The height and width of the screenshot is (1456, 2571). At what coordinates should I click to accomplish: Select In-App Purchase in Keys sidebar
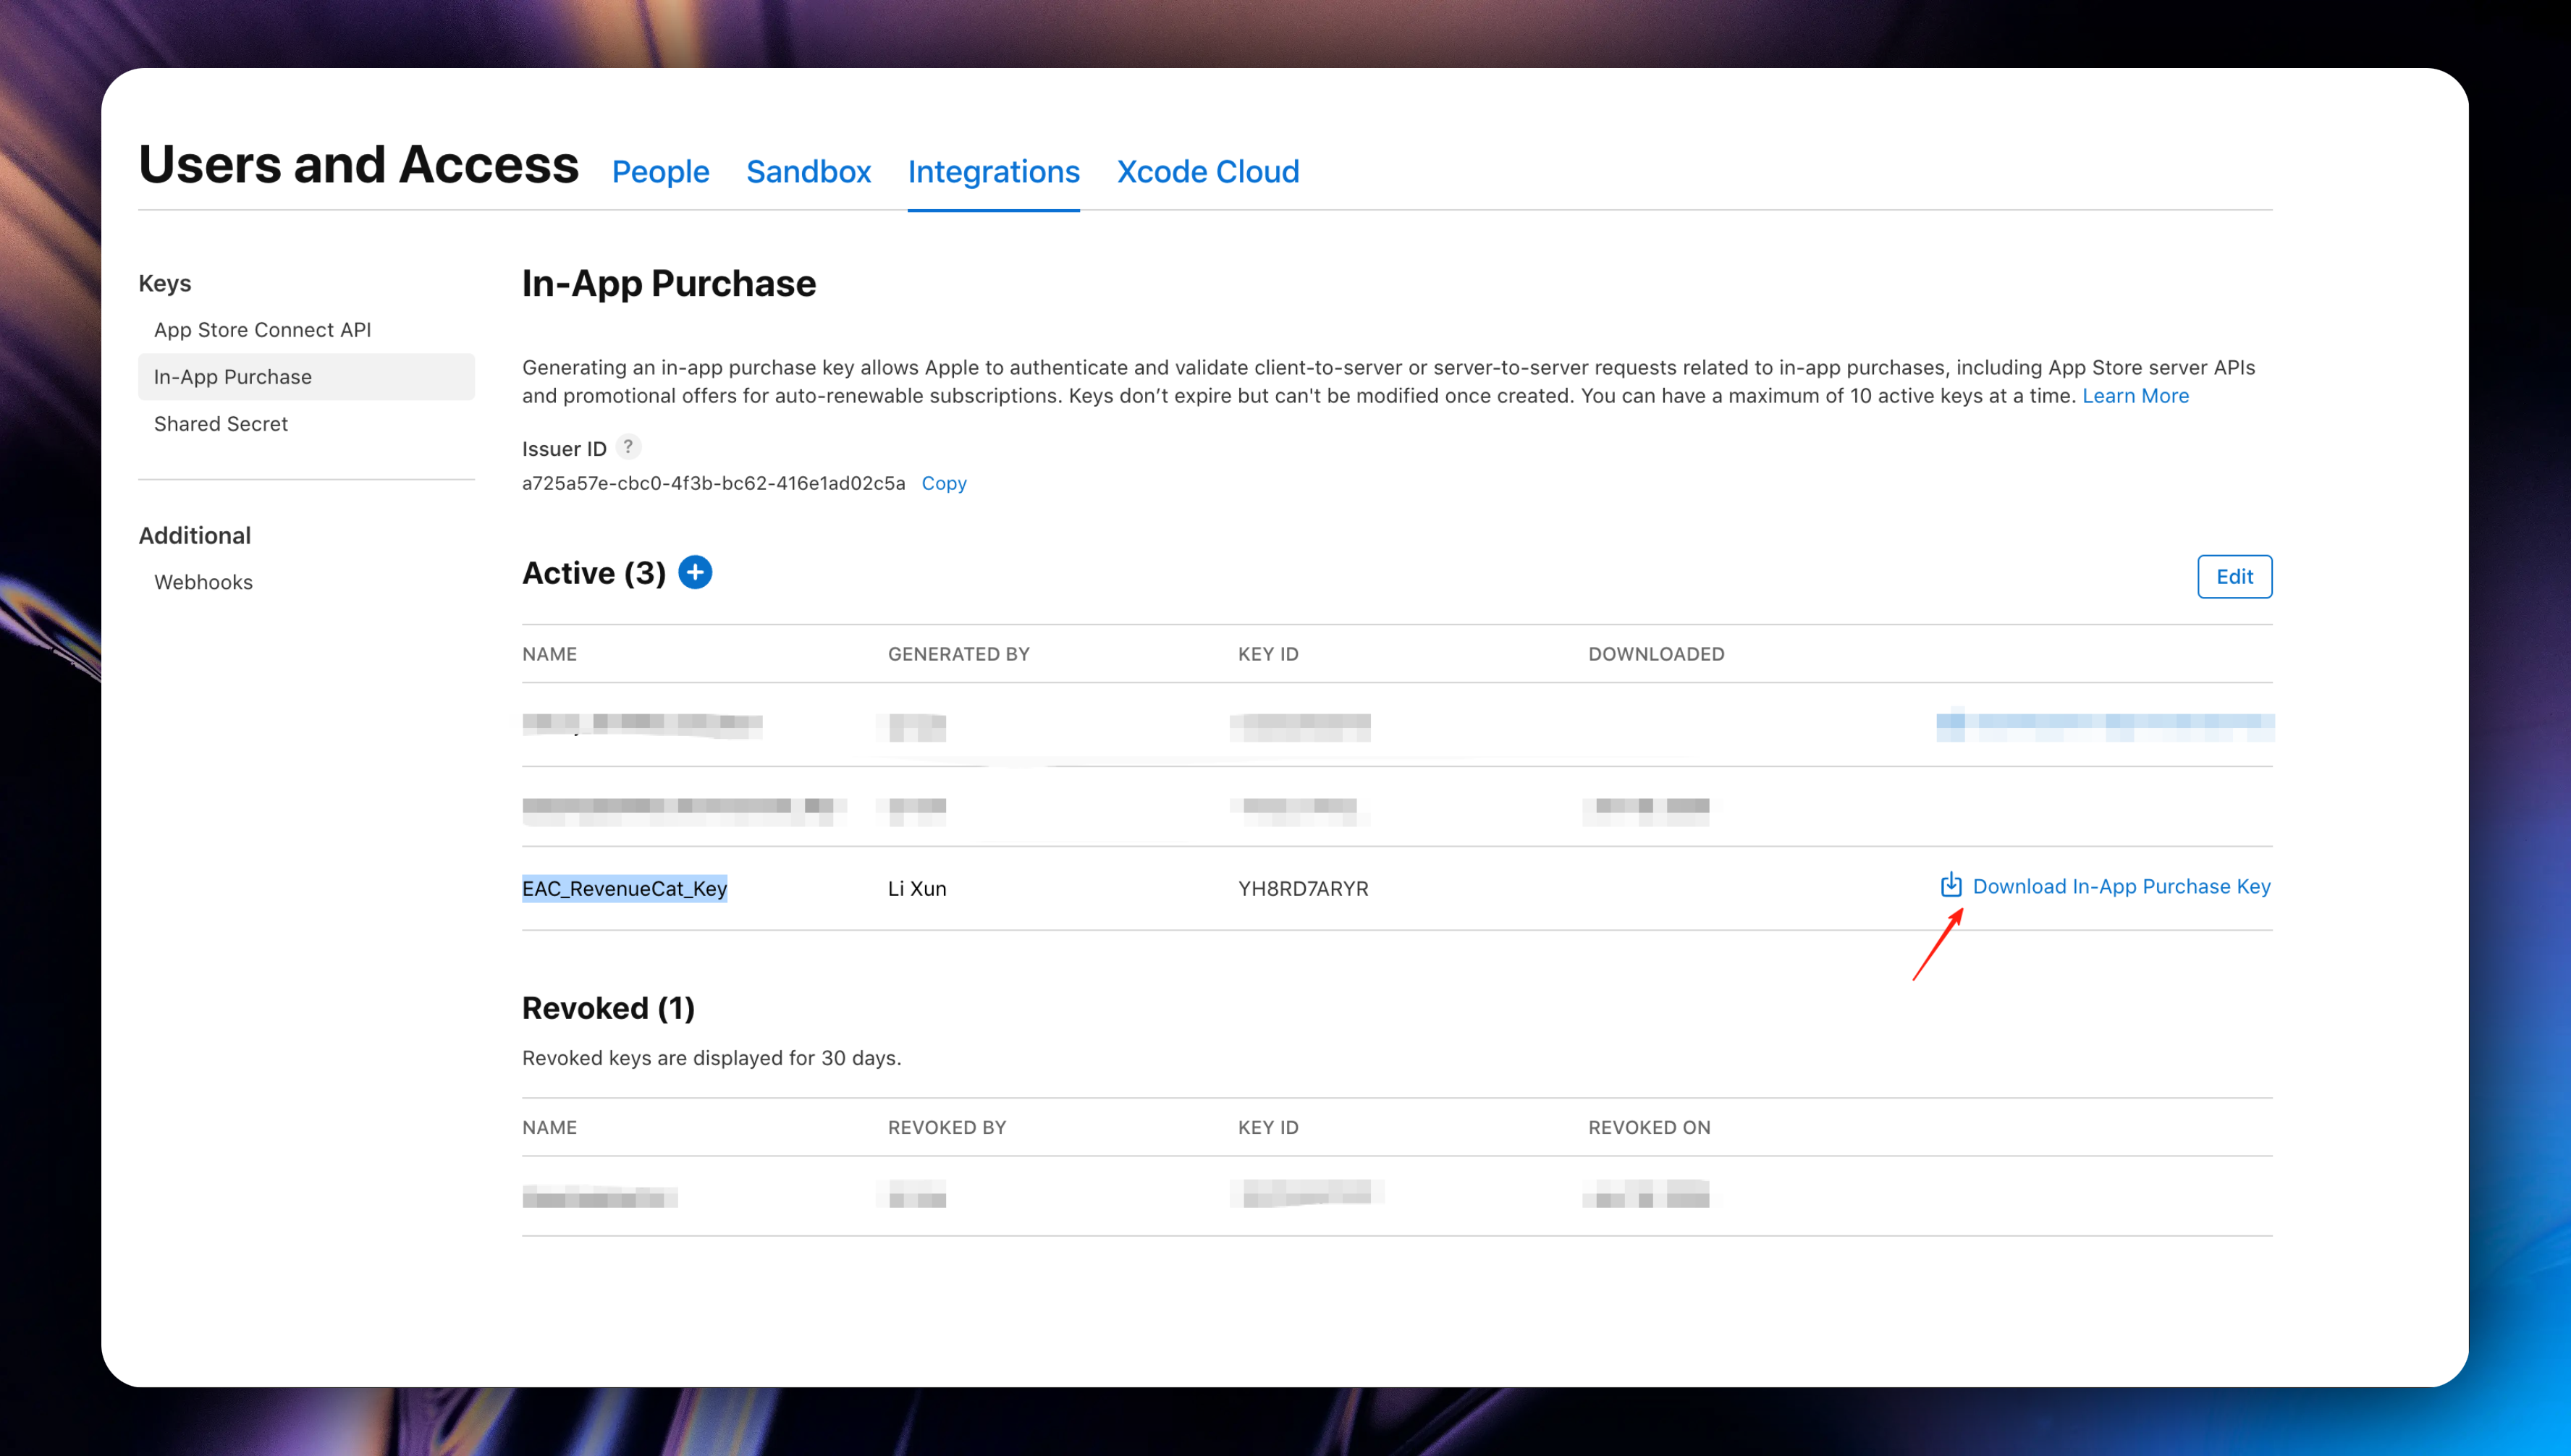tap(233, 377)
